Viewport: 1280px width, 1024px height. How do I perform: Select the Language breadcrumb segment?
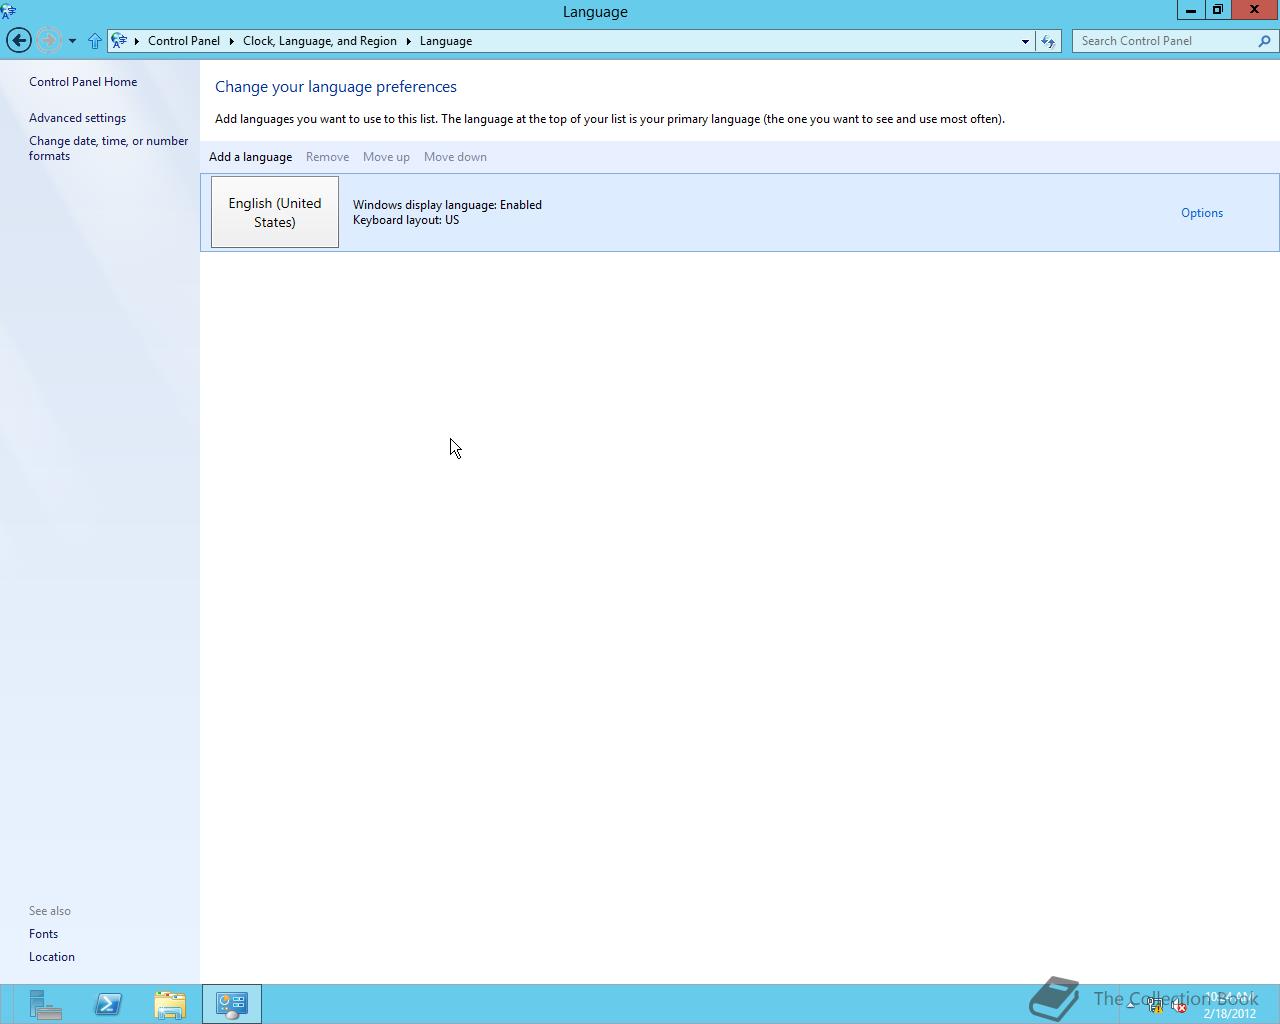click(446, 41)
